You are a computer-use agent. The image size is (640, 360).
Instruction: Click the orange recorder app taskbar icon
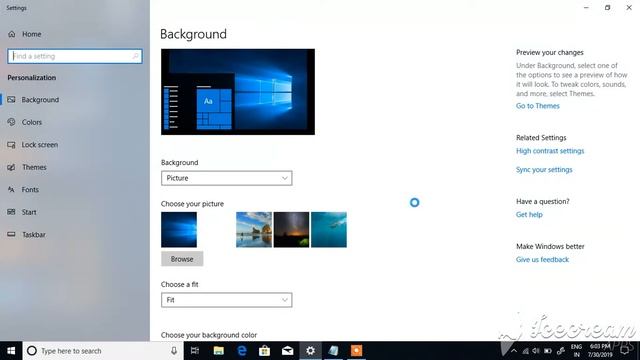tap(356, 351)
